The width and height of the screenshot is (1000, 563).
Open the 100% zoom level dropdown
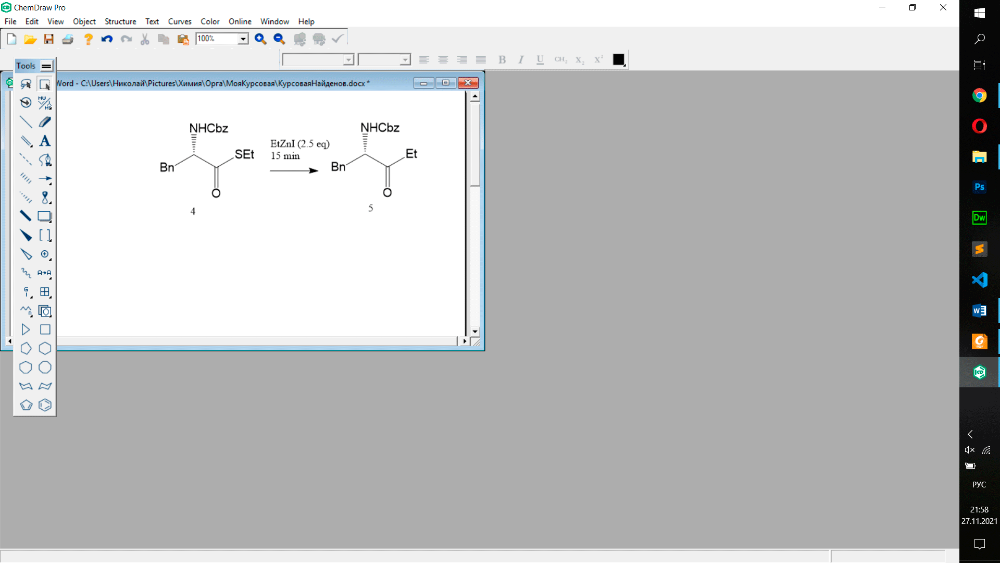(x=243, y=39)
